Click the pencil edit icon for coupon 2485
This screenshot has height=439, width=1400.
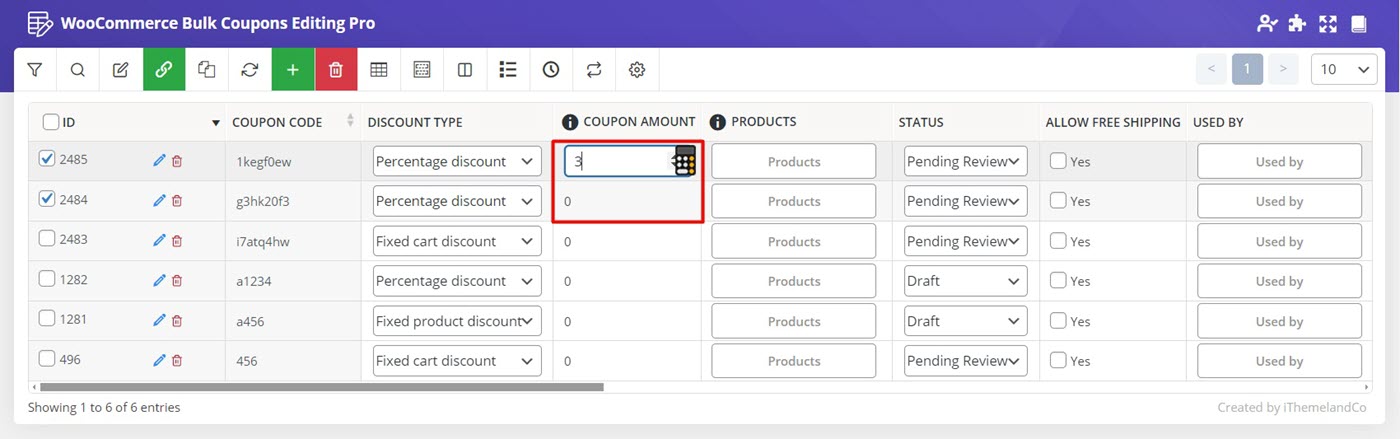coord(159,161)
